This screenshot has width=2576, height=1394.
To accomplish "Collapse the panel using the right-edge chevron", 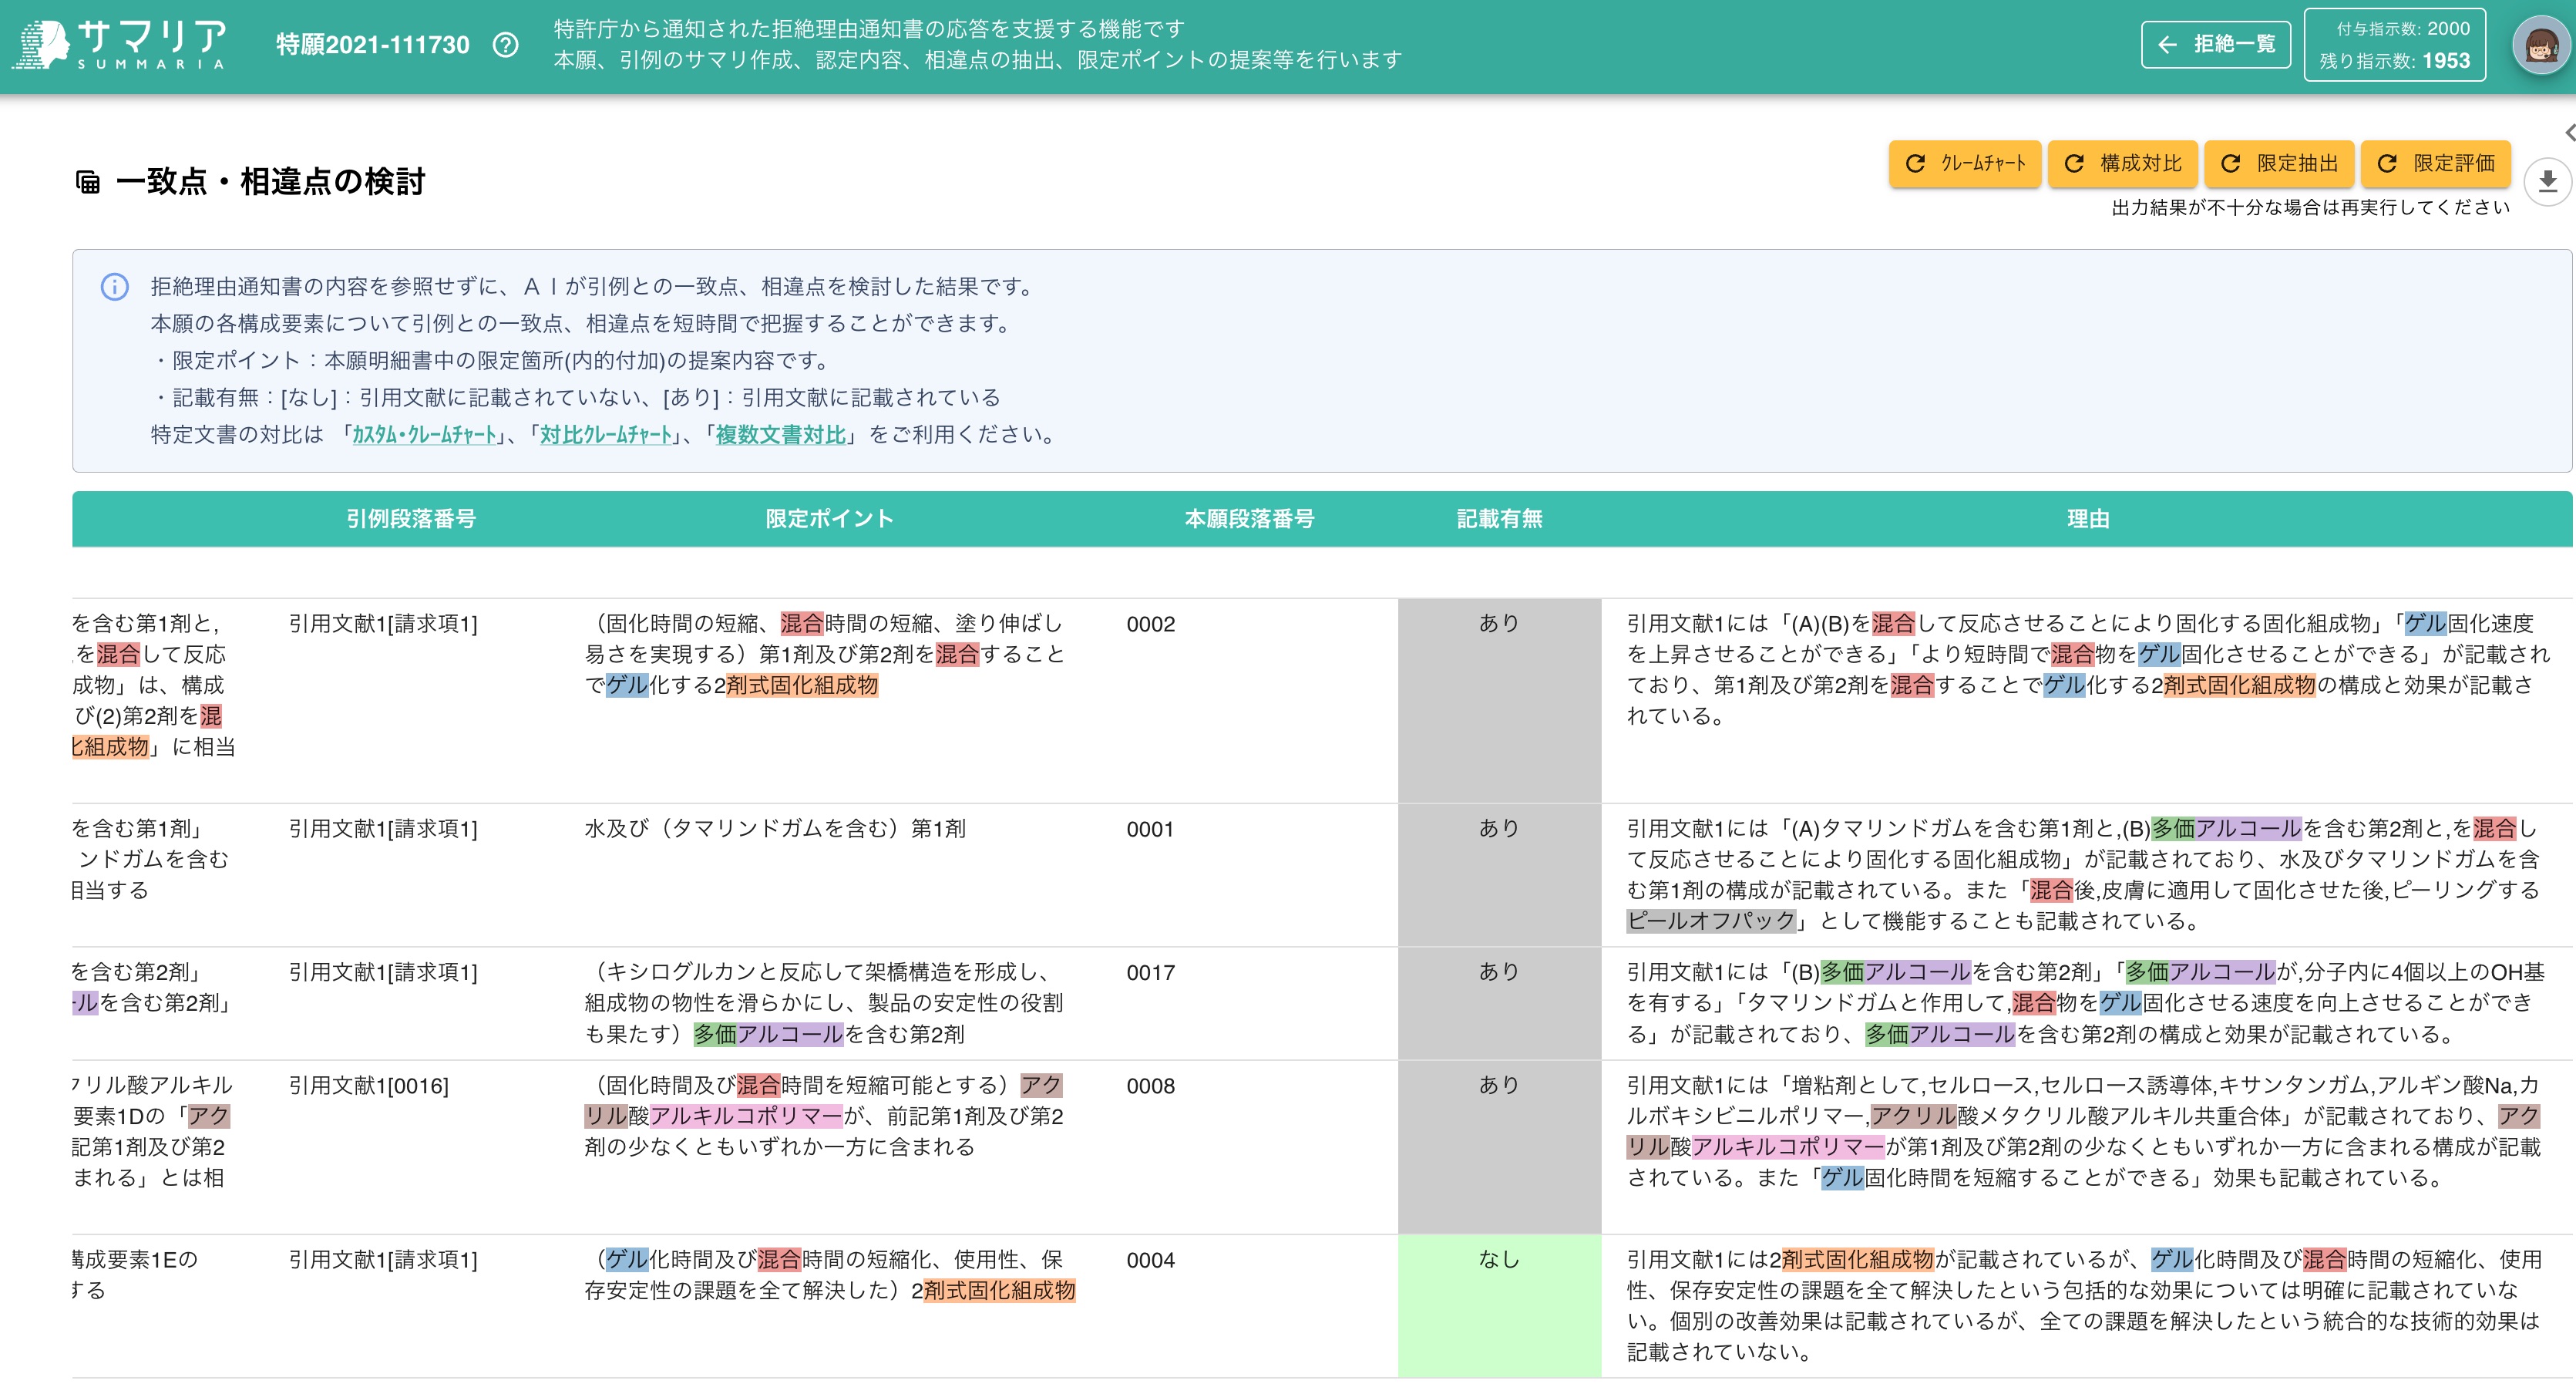I will pos(2570,131).
